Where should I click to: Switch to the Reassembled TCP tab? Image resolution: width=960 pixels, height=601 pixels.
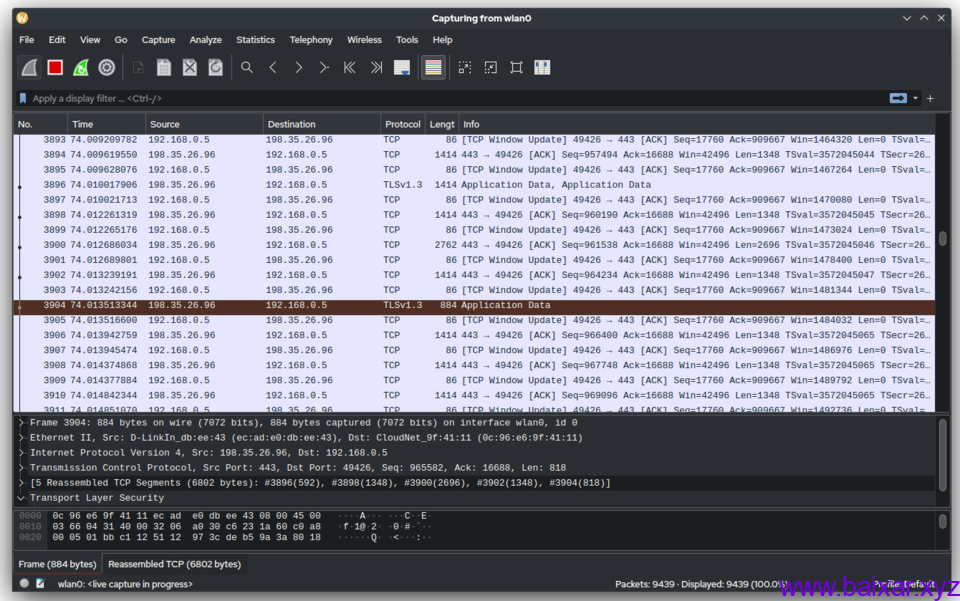coord(174,564)
